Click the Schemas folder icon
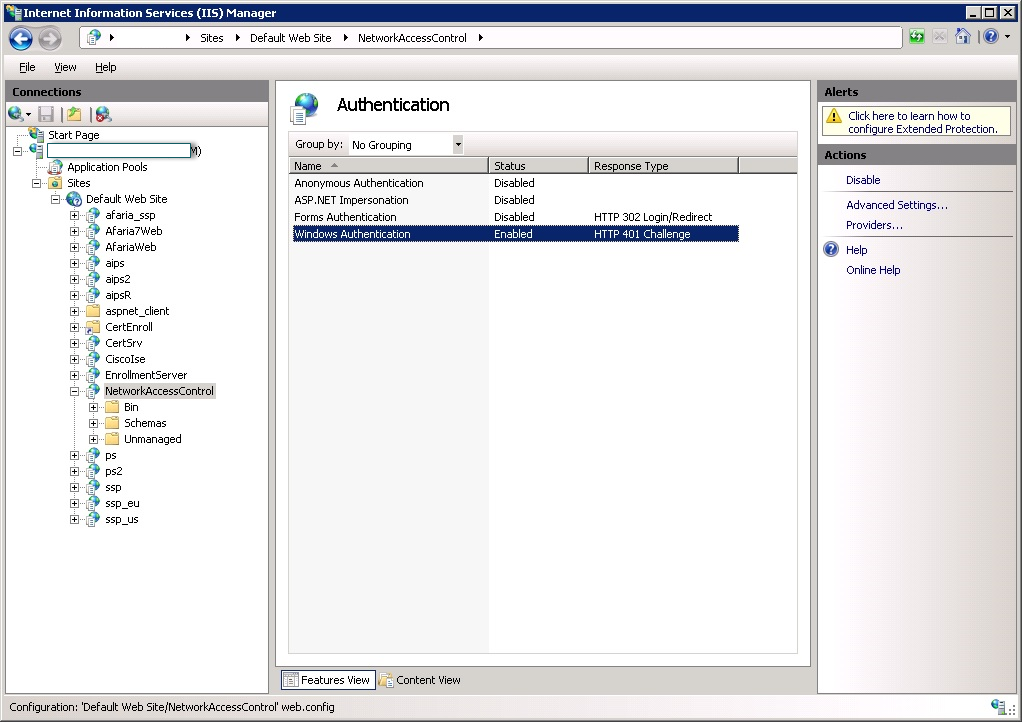 tap(112, 423)
